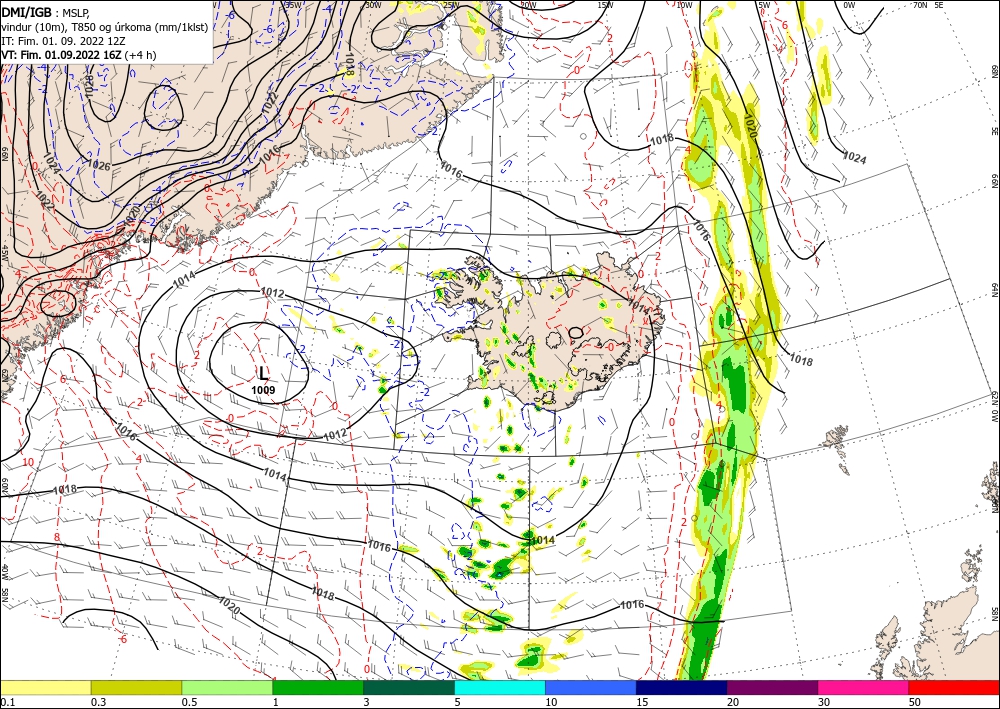Click the '0.3' legend value
This screenshot has height=709, width=1000.
[x=98, y=702]
